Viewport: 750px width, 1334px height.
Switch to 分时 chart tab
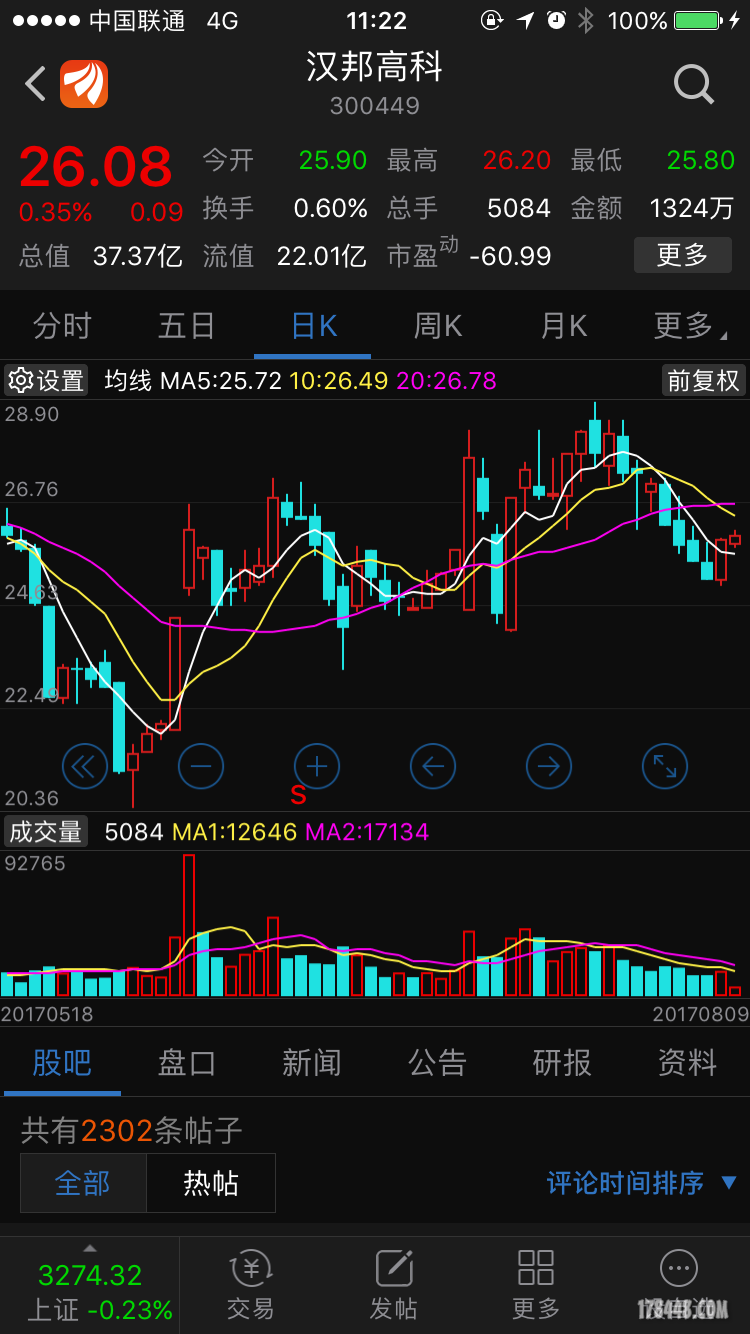62,326
